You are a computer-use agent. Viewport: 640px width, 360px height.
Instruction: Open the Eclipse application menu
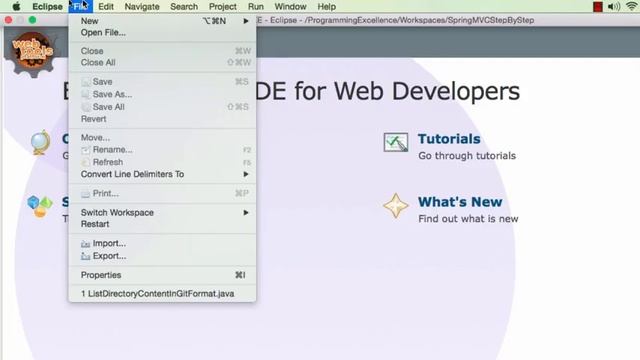point(47,7)
